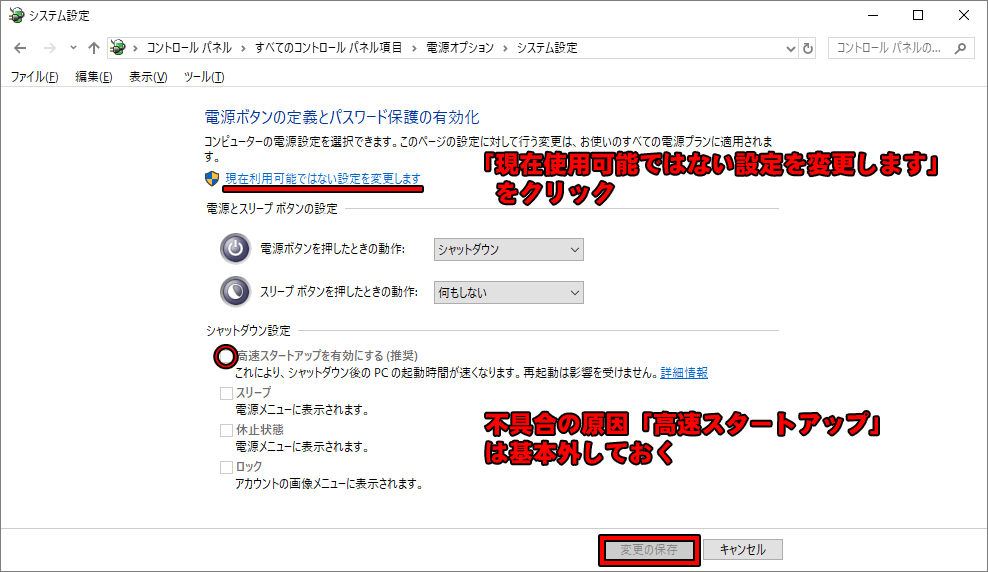Click the sleep button moon icon
The width and height of the screenshot is (988, 572).
coord(235,292)
